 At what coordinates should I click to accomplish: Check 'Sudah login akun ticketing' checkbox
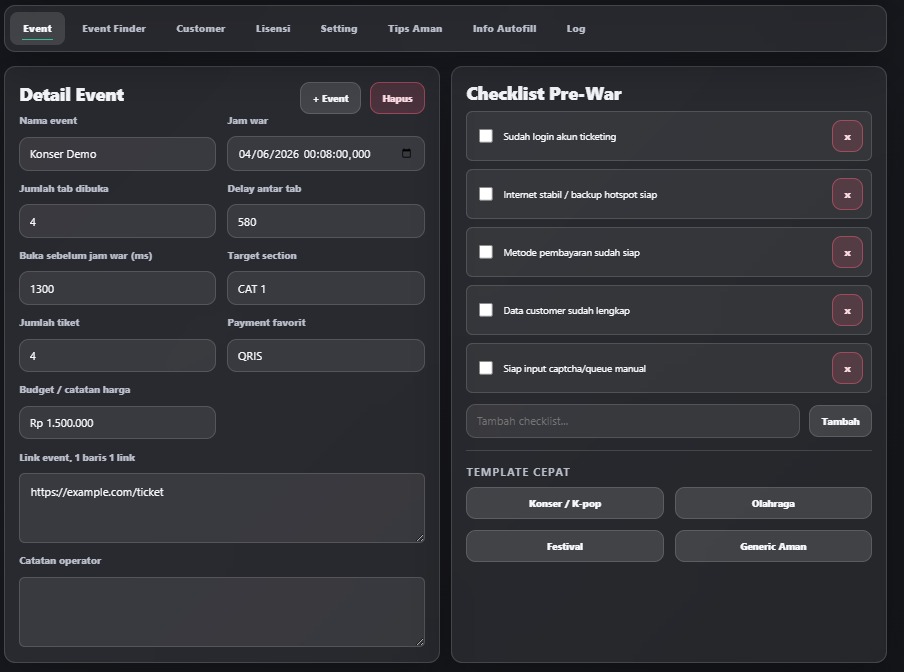pos(486,136)
